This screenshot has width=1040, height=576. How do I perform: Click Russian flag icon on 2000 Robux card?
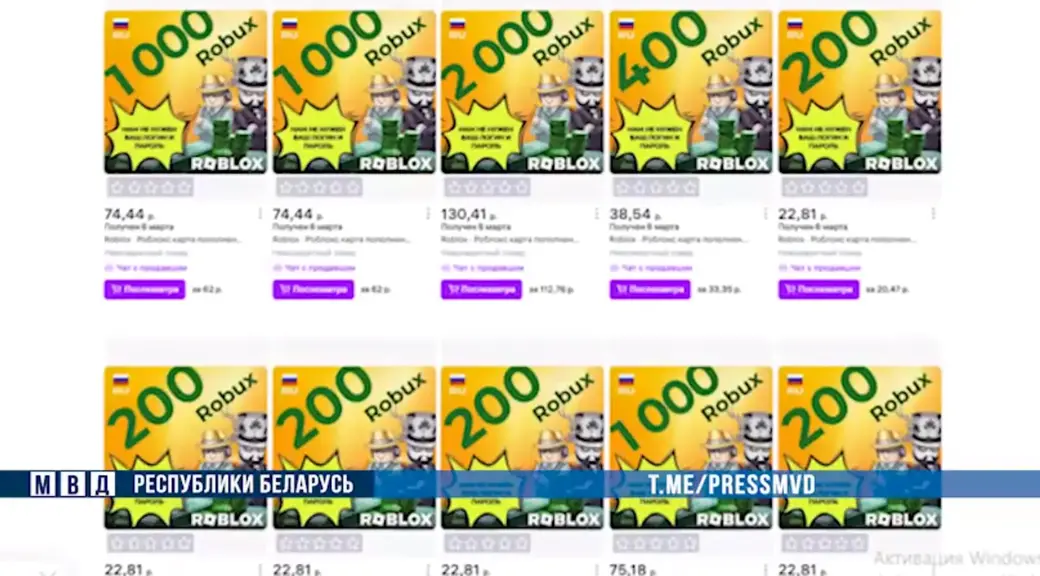click(x=458, y=25)
